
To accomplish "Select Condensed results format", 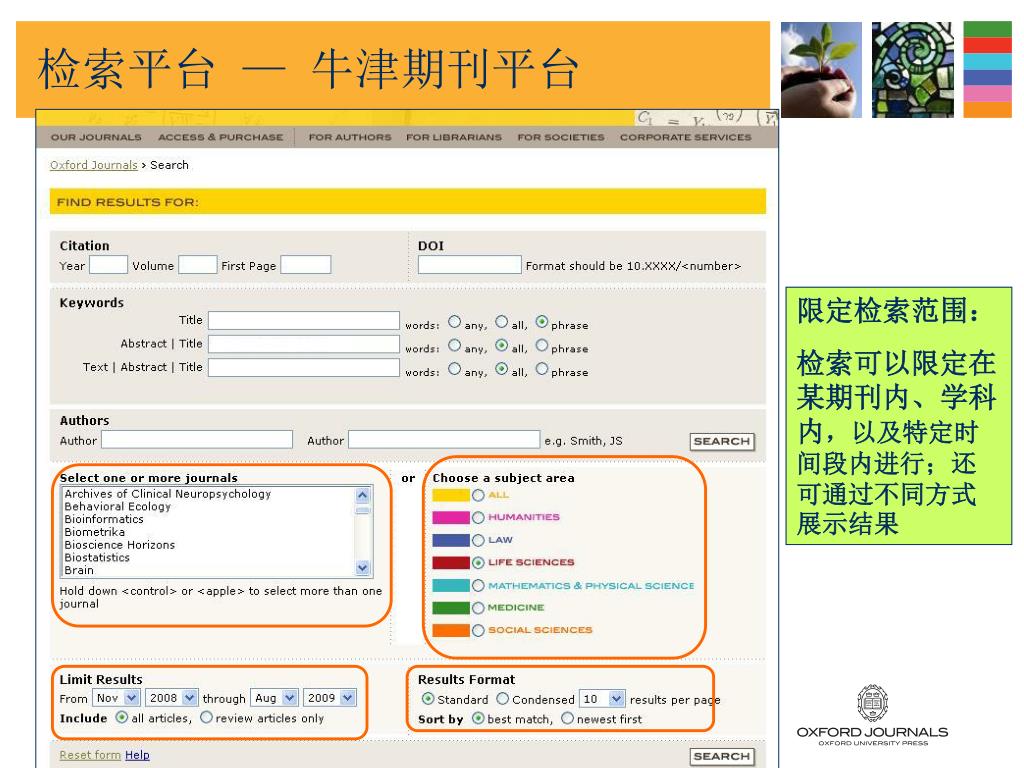I will [503, 699].
